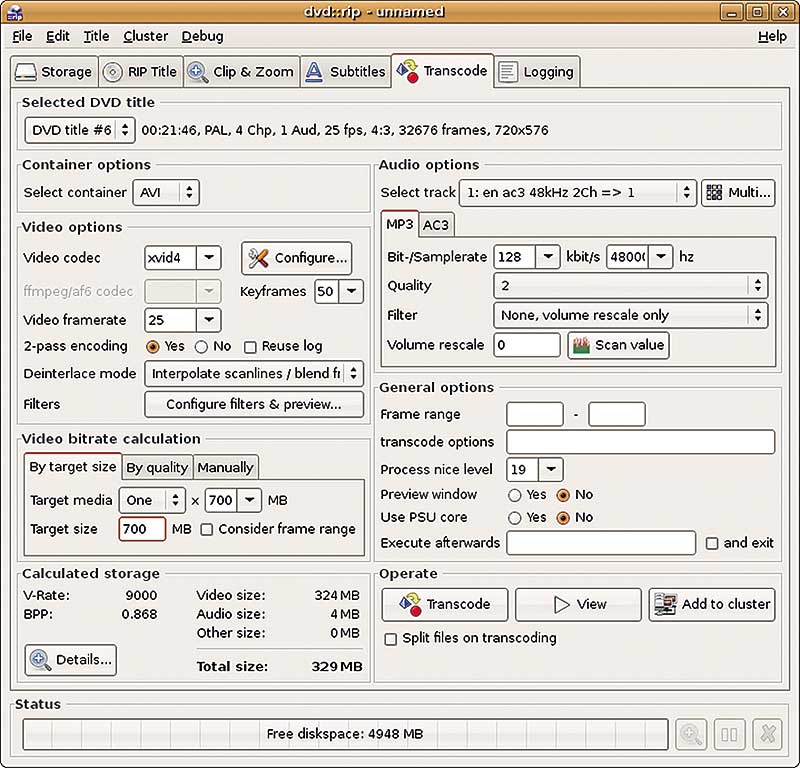Select Yes for 2-pass encoding

click(152, 347)
